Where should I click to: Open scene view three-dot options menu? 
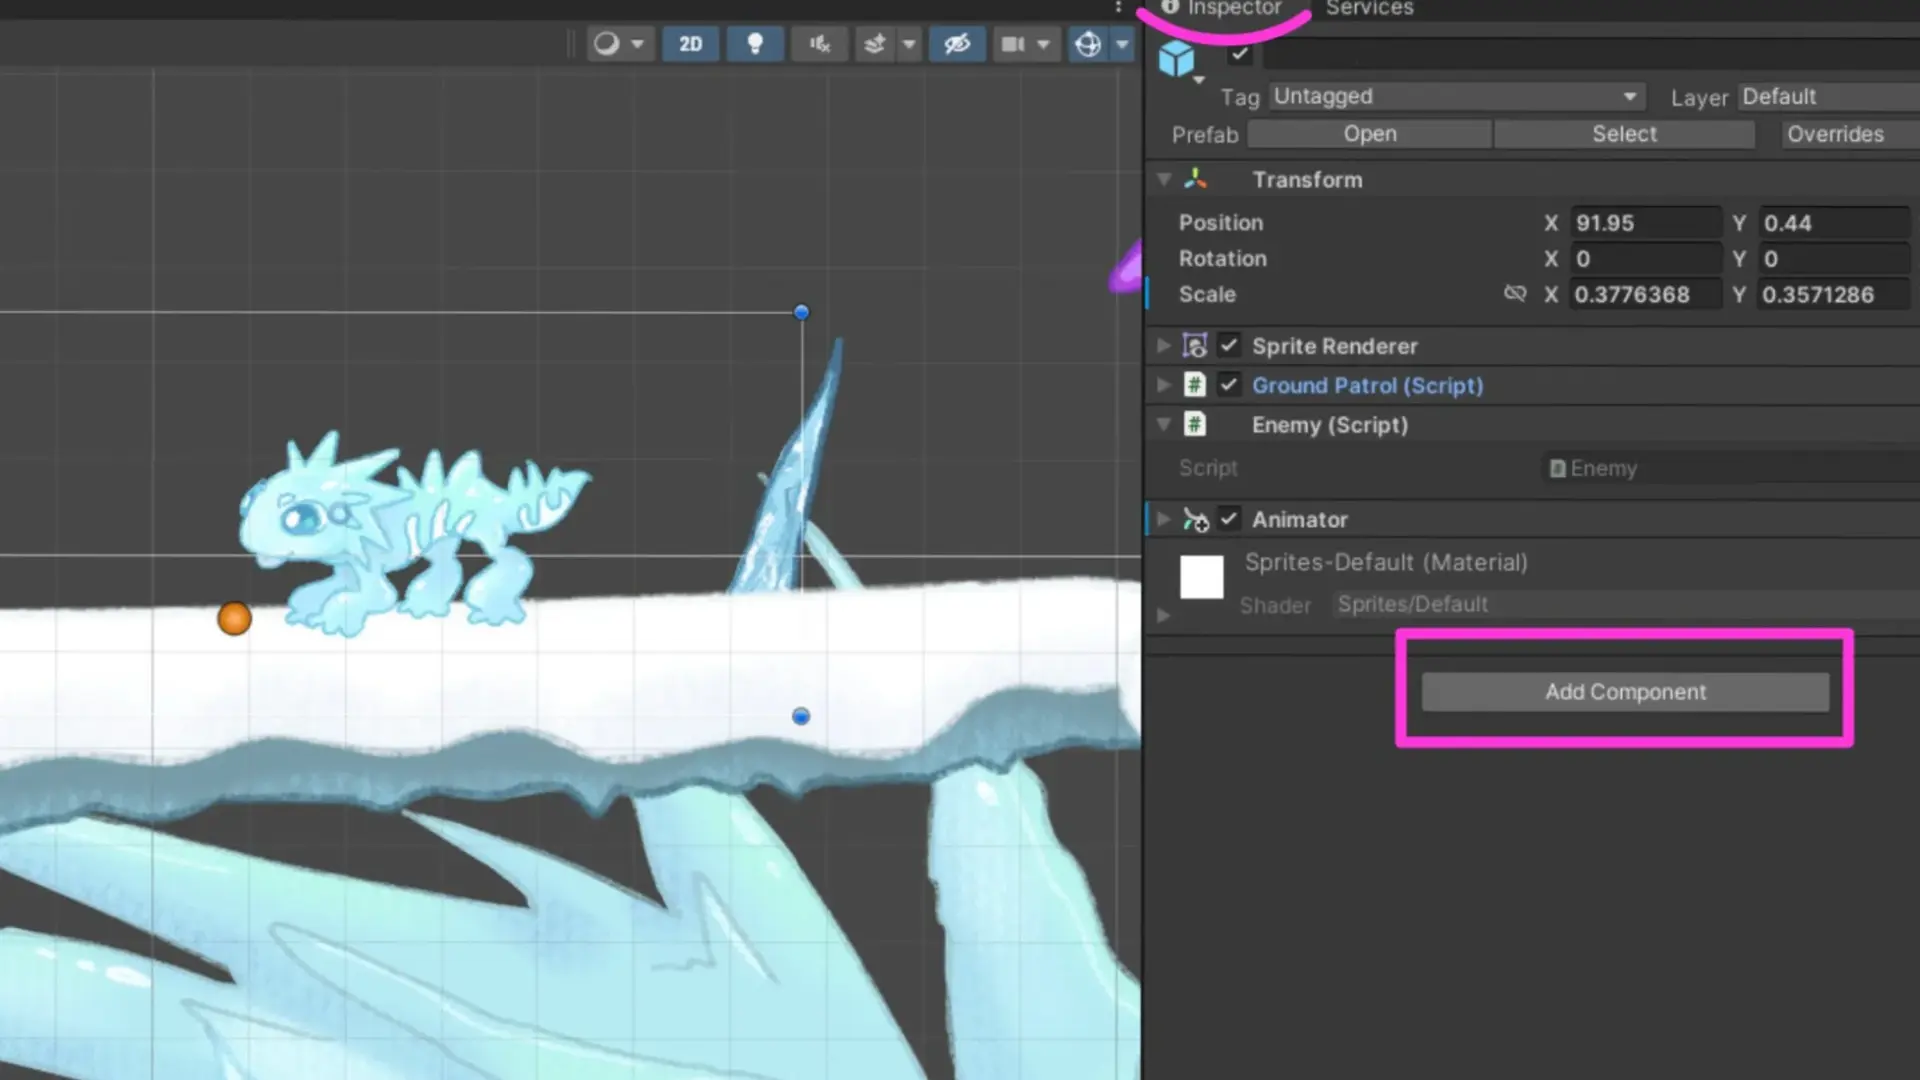[1118, 7]
